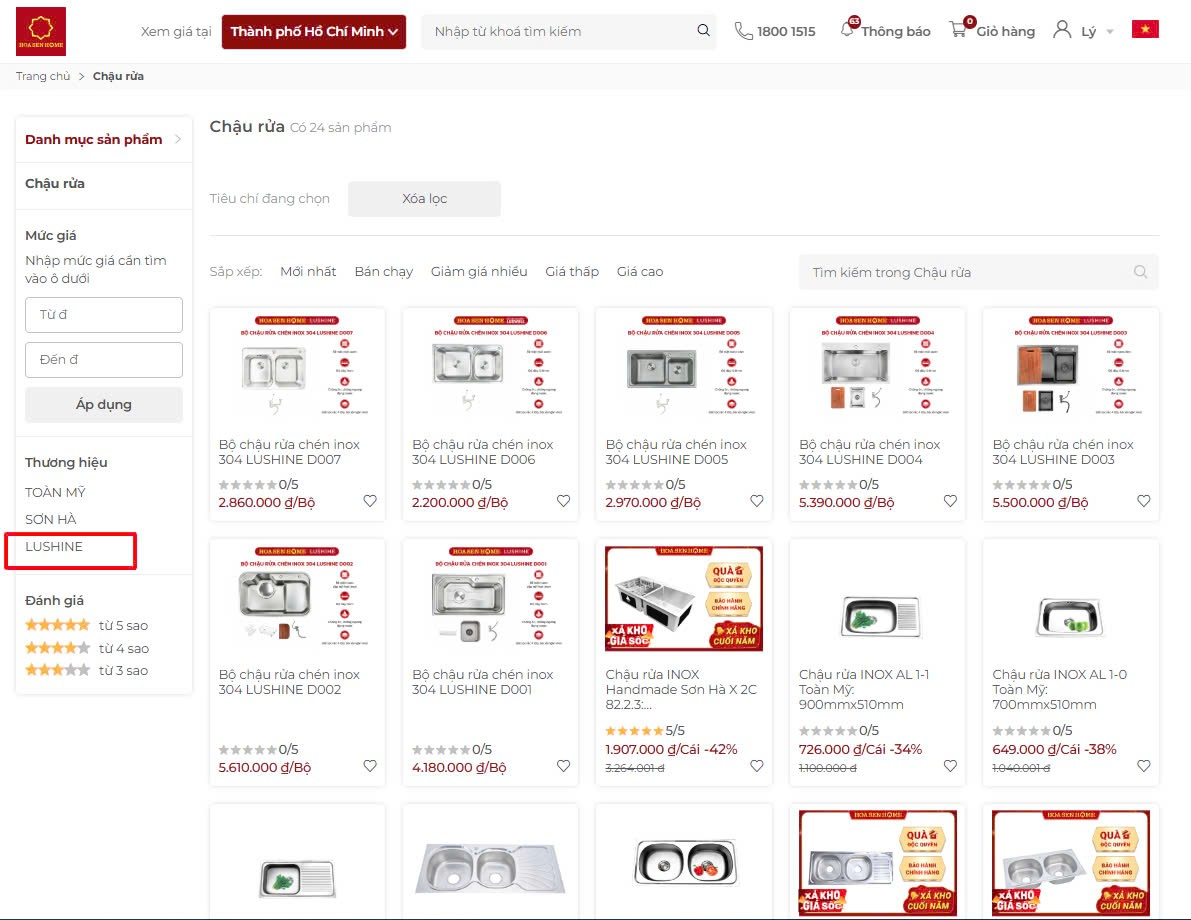Image resolution: width=1191 pixels, height=920 pixels.
Task: Filter by four-star rating stars
Action: [x=58, y=648]
